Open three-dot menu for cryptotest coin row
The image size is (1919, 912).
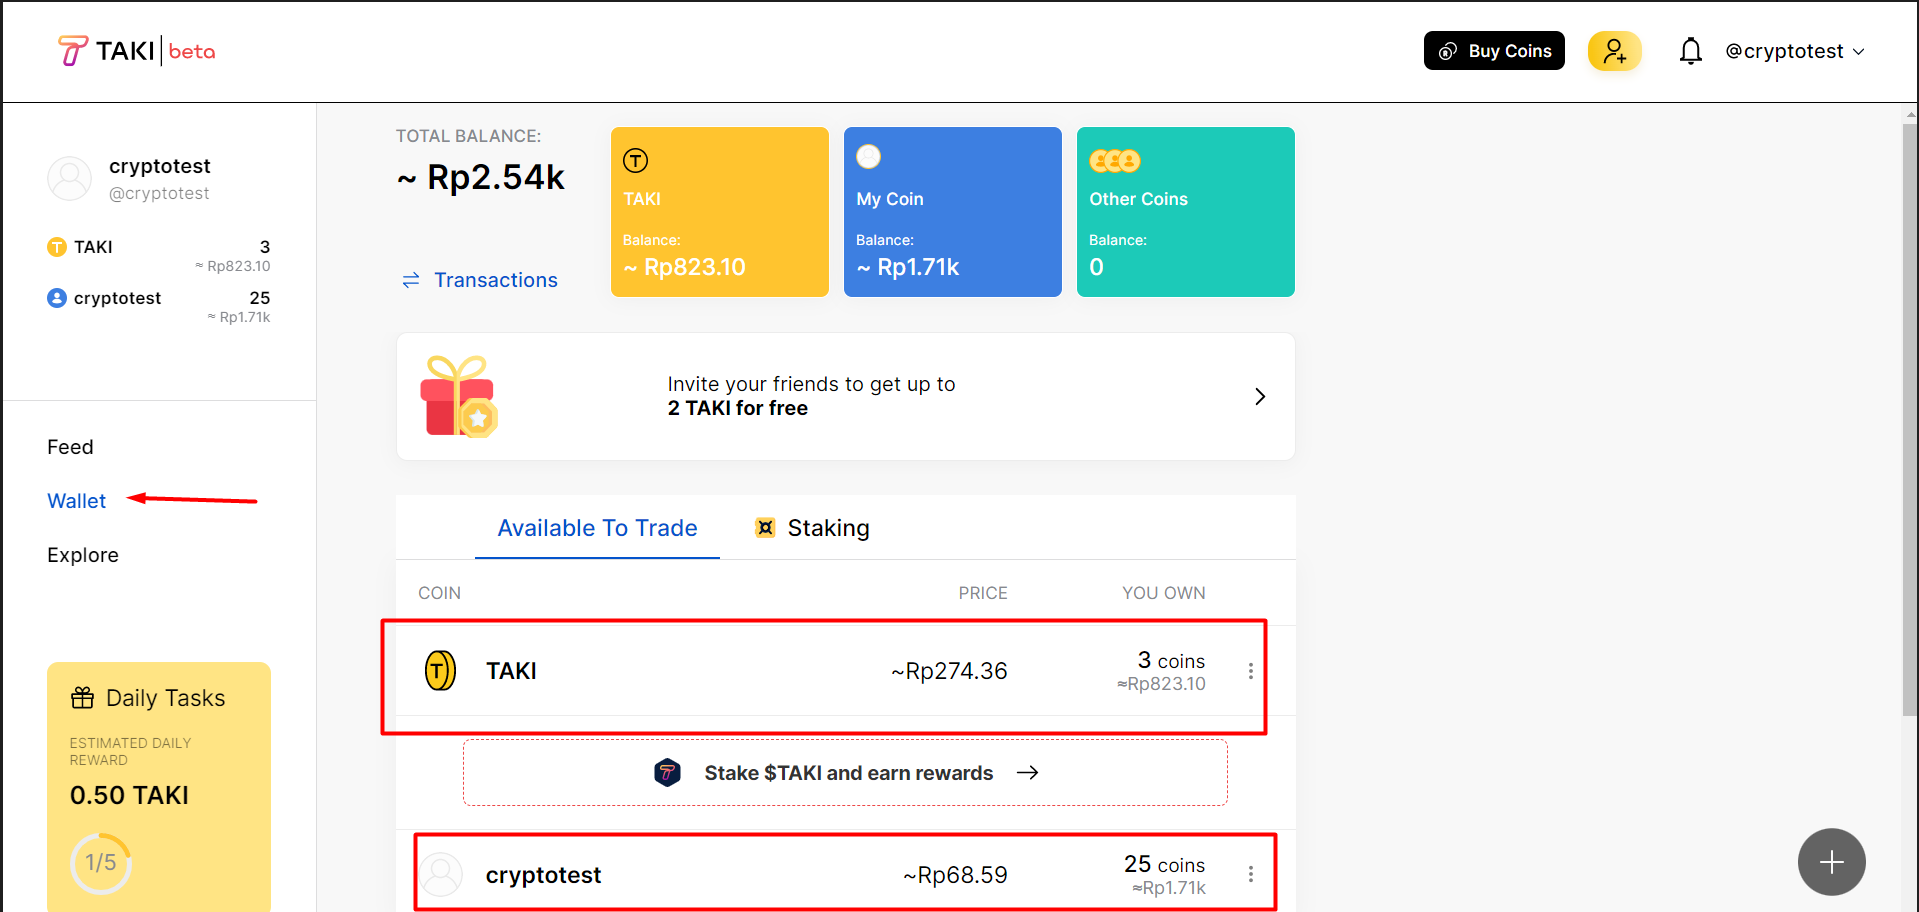click(x=1250, y=874)
